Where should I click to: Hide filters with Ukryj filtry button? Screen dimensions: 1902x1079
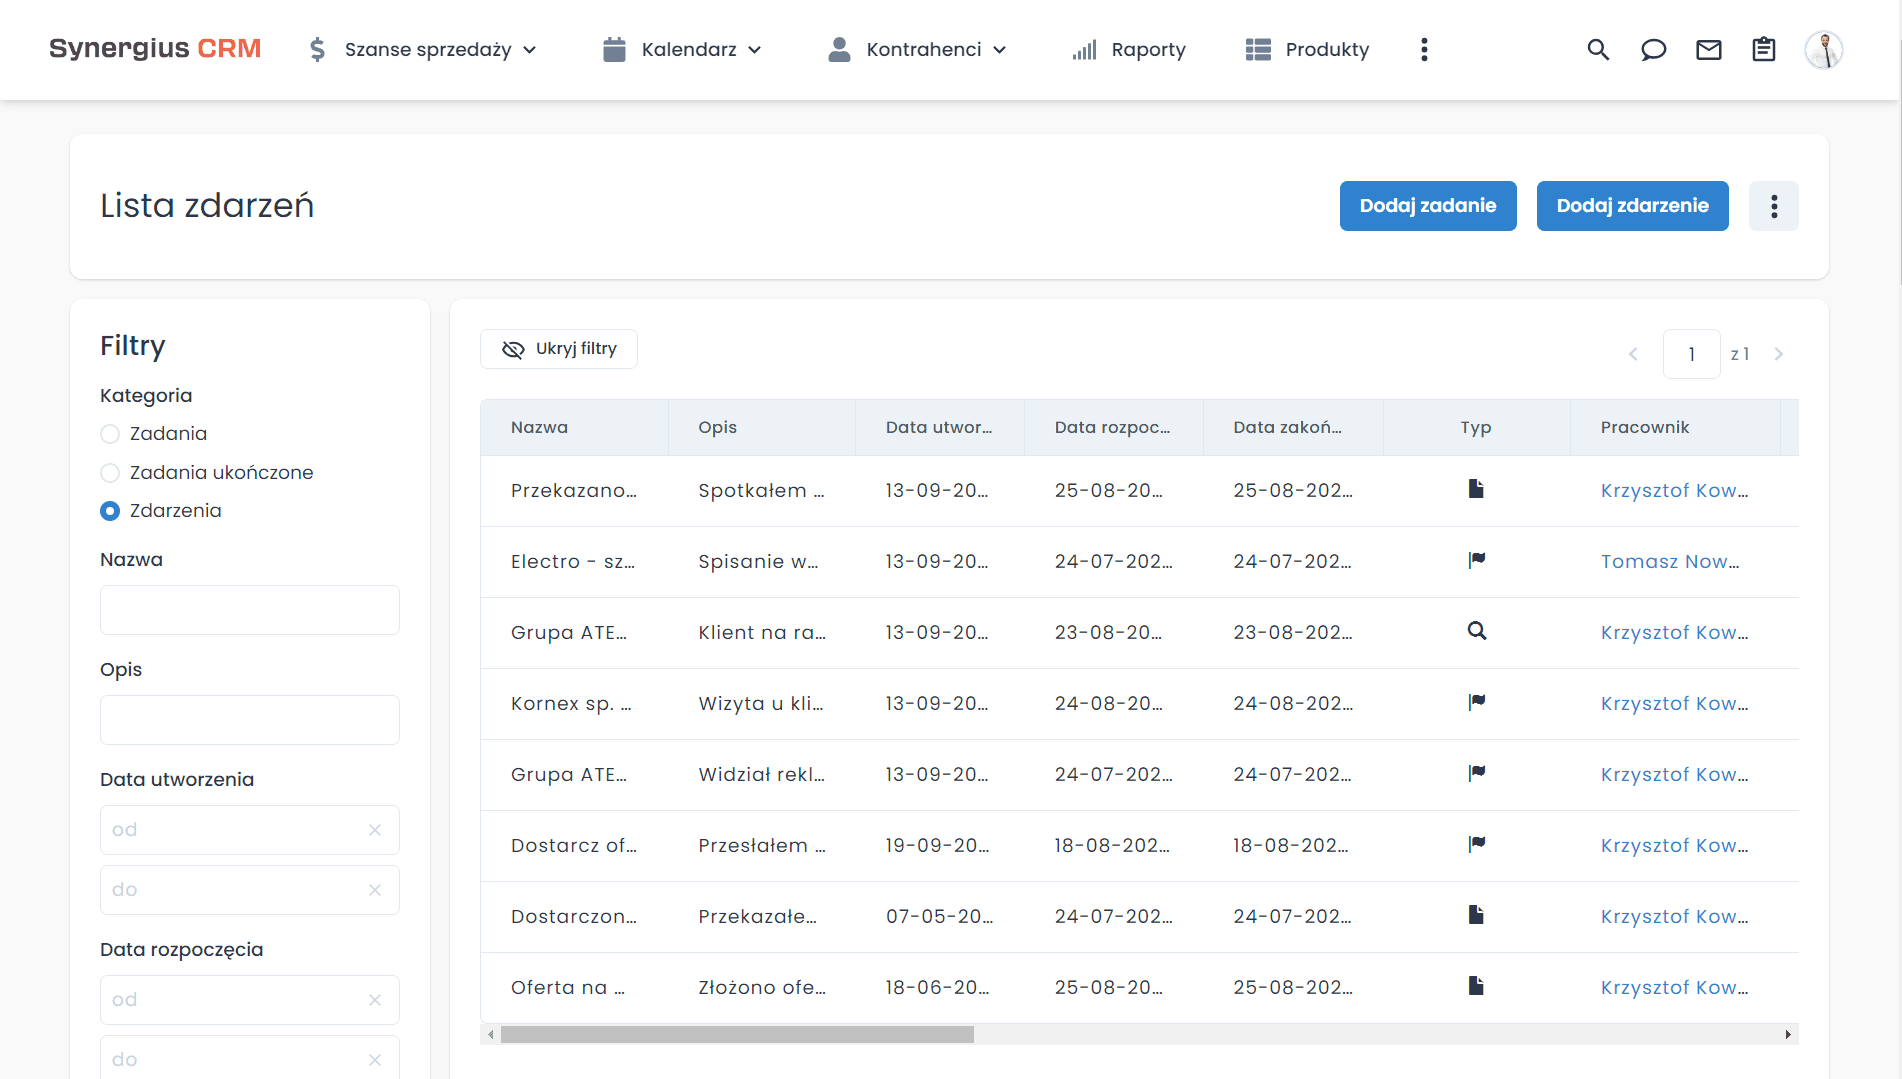(559, 349)
